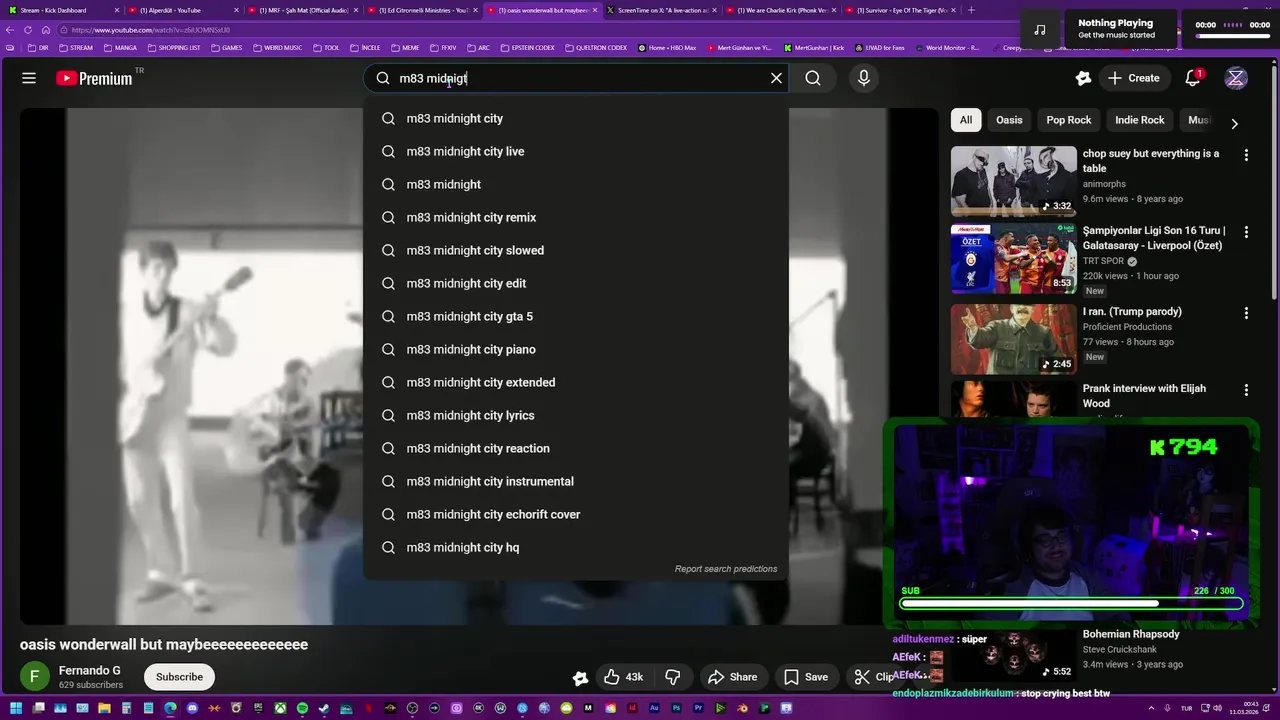Click the magnifier search submit button
The width and height of the screenshot is (1280, 720).
813,78
